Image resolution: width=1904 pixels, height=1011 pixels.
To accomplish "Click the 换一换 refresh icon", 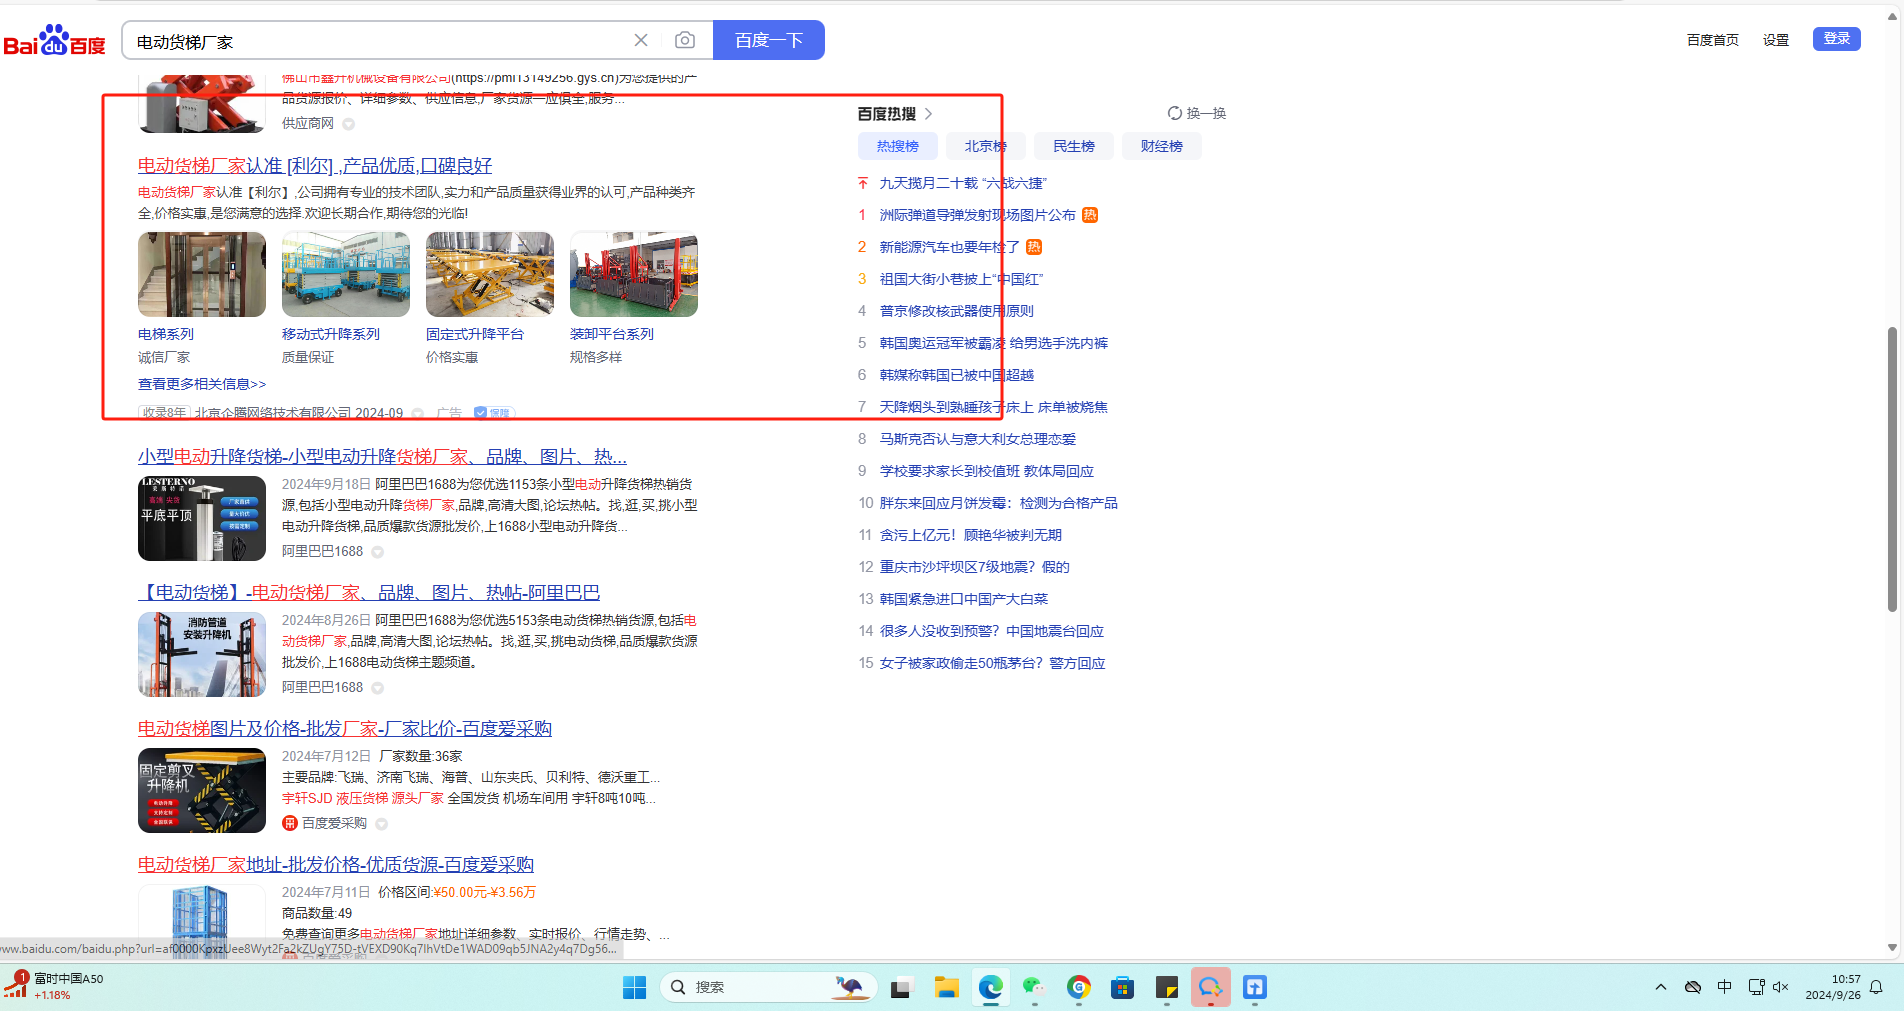I will tap(1175, 113).
